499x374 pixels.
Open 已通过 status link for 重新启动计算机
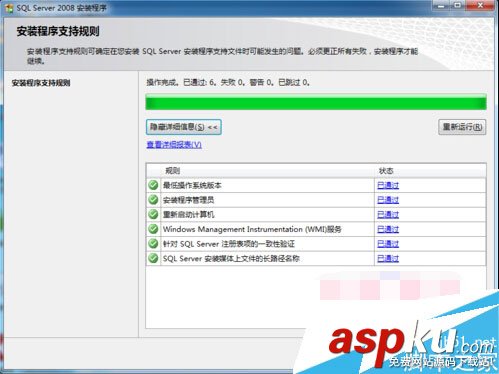[388, 215]
